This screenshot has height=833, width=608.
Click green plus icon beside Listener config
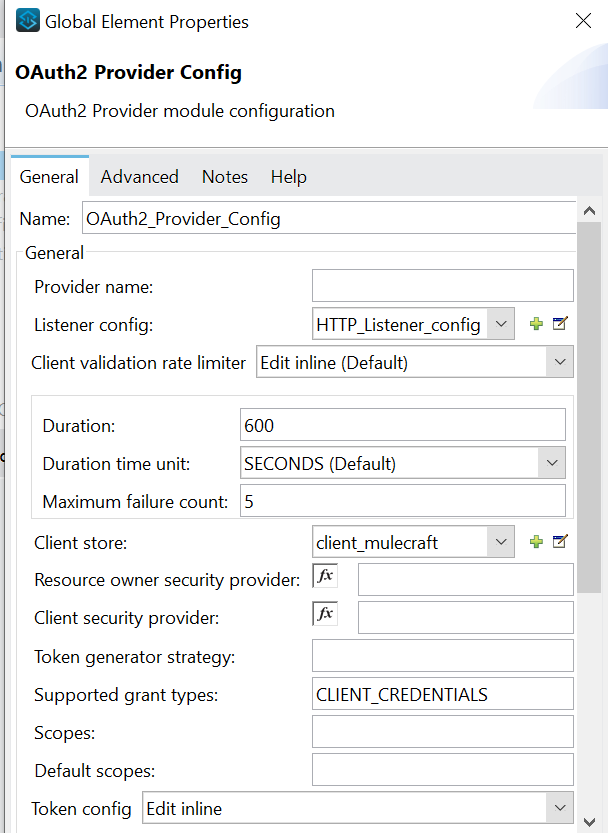tap(537, 324)
